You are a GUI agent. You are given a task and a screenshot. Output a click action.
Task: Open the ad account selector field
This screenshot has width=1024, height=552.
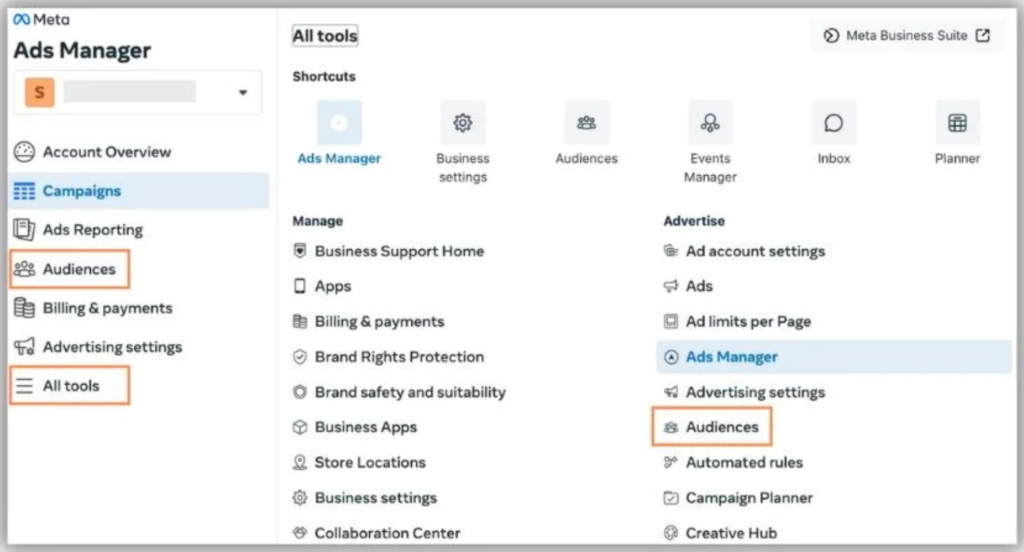coord(138,92)
